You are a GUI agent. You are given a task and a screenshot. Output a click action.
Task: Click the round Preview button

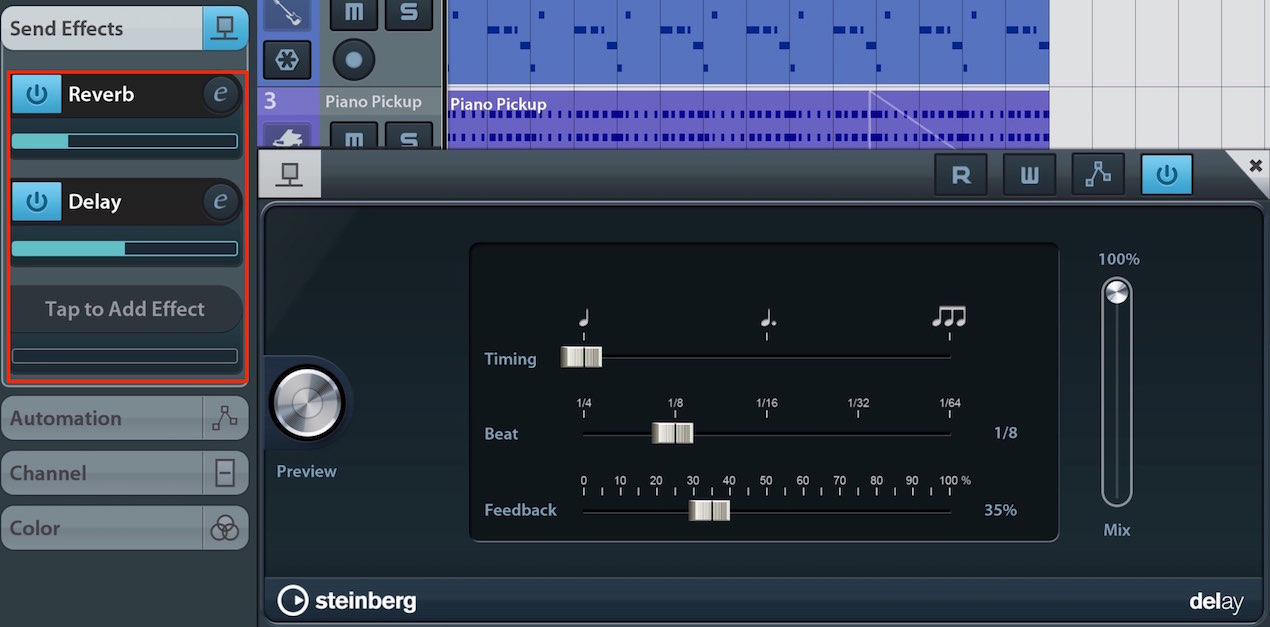pyautogui.click(x=307, y=404)
